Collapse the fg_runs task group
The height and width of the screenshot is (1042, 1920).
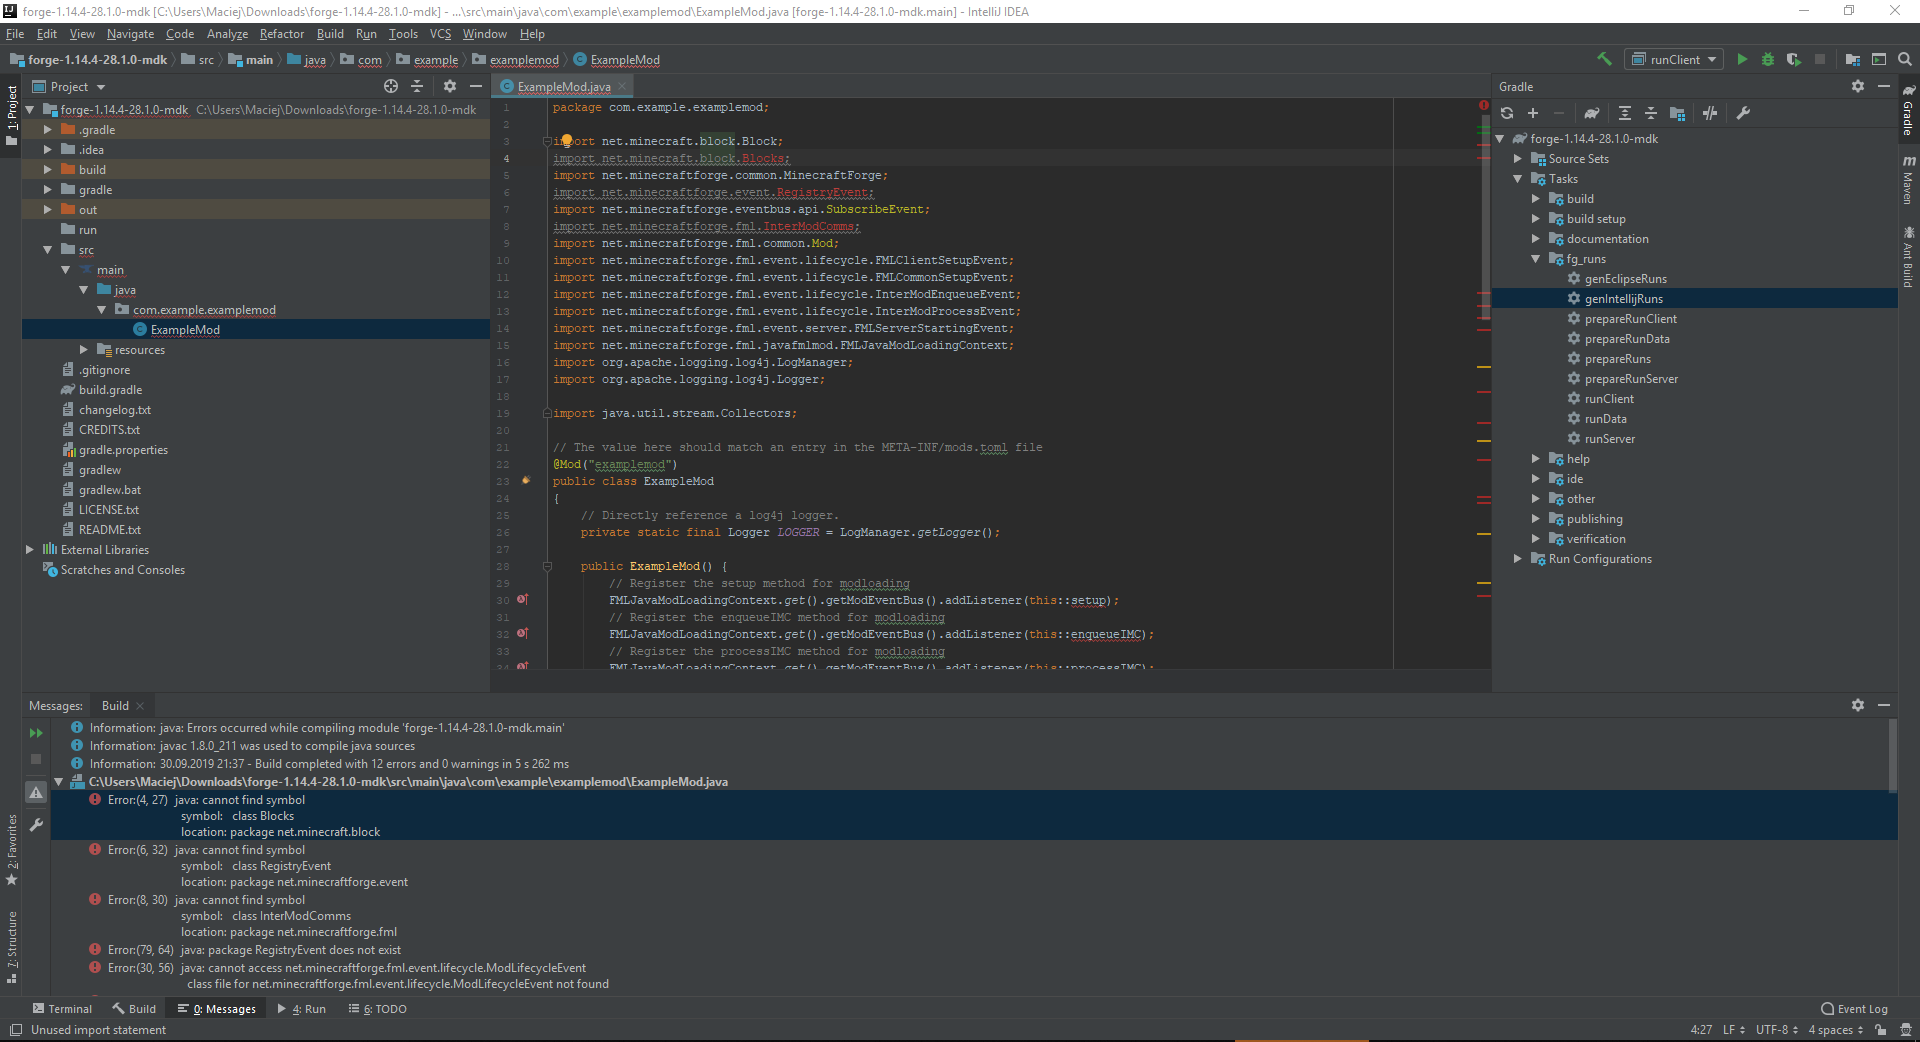(1536, 259)
